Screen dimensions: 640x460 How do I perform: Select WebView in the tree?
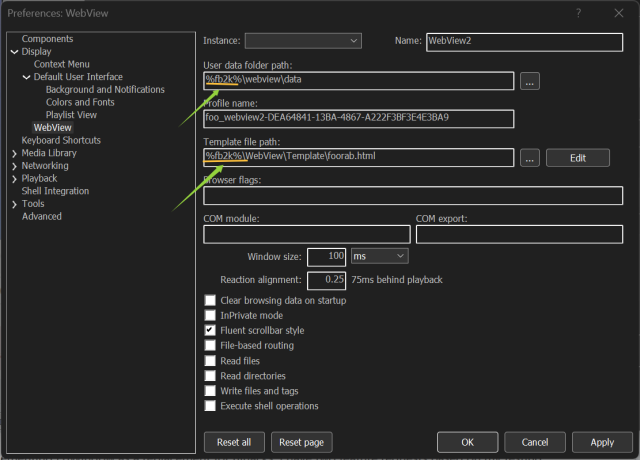53,128
